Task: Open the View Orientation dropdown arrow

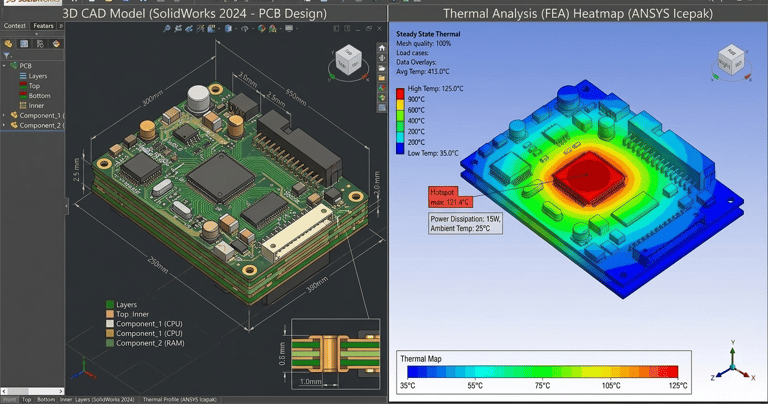Action: point(219,29)
